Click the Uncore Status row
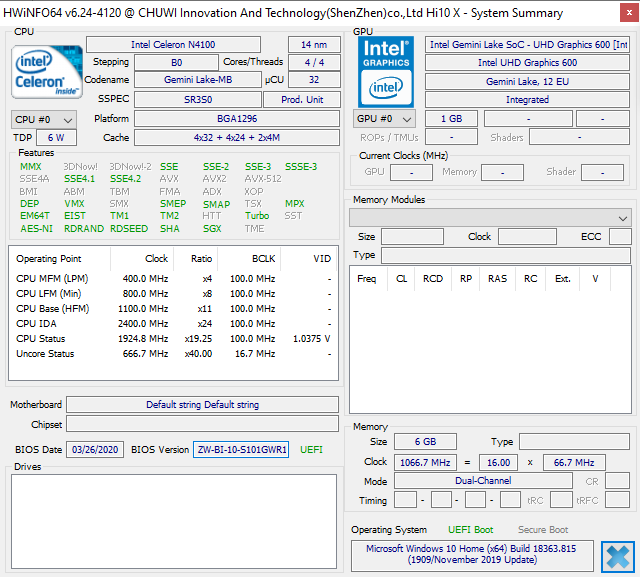This screenshot has height=577, width=640. click(173, 354)
